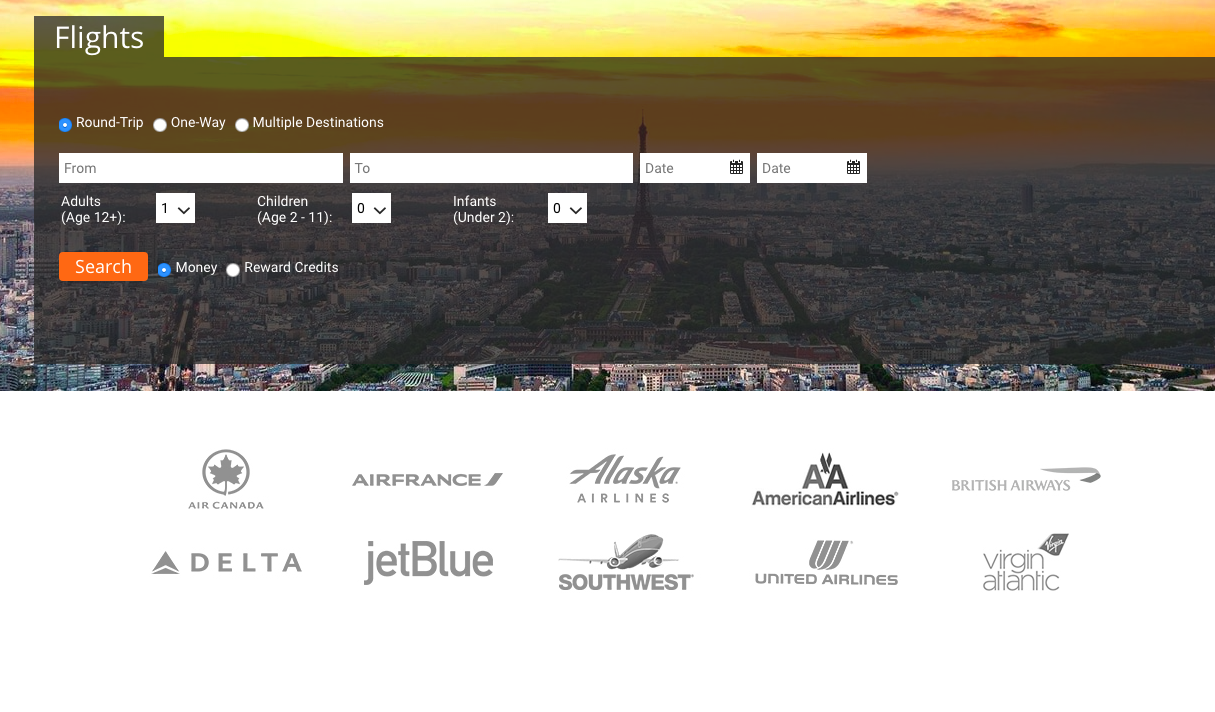Open the Children count dropdown

click(372, 208)
